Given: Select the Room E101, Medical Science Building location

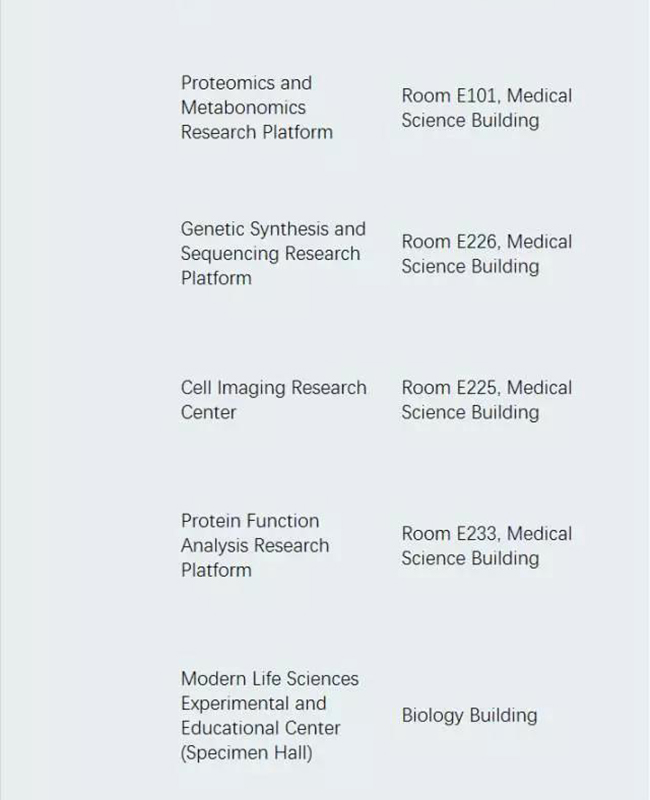Looking at the screenshot, I should click(486, 108).
